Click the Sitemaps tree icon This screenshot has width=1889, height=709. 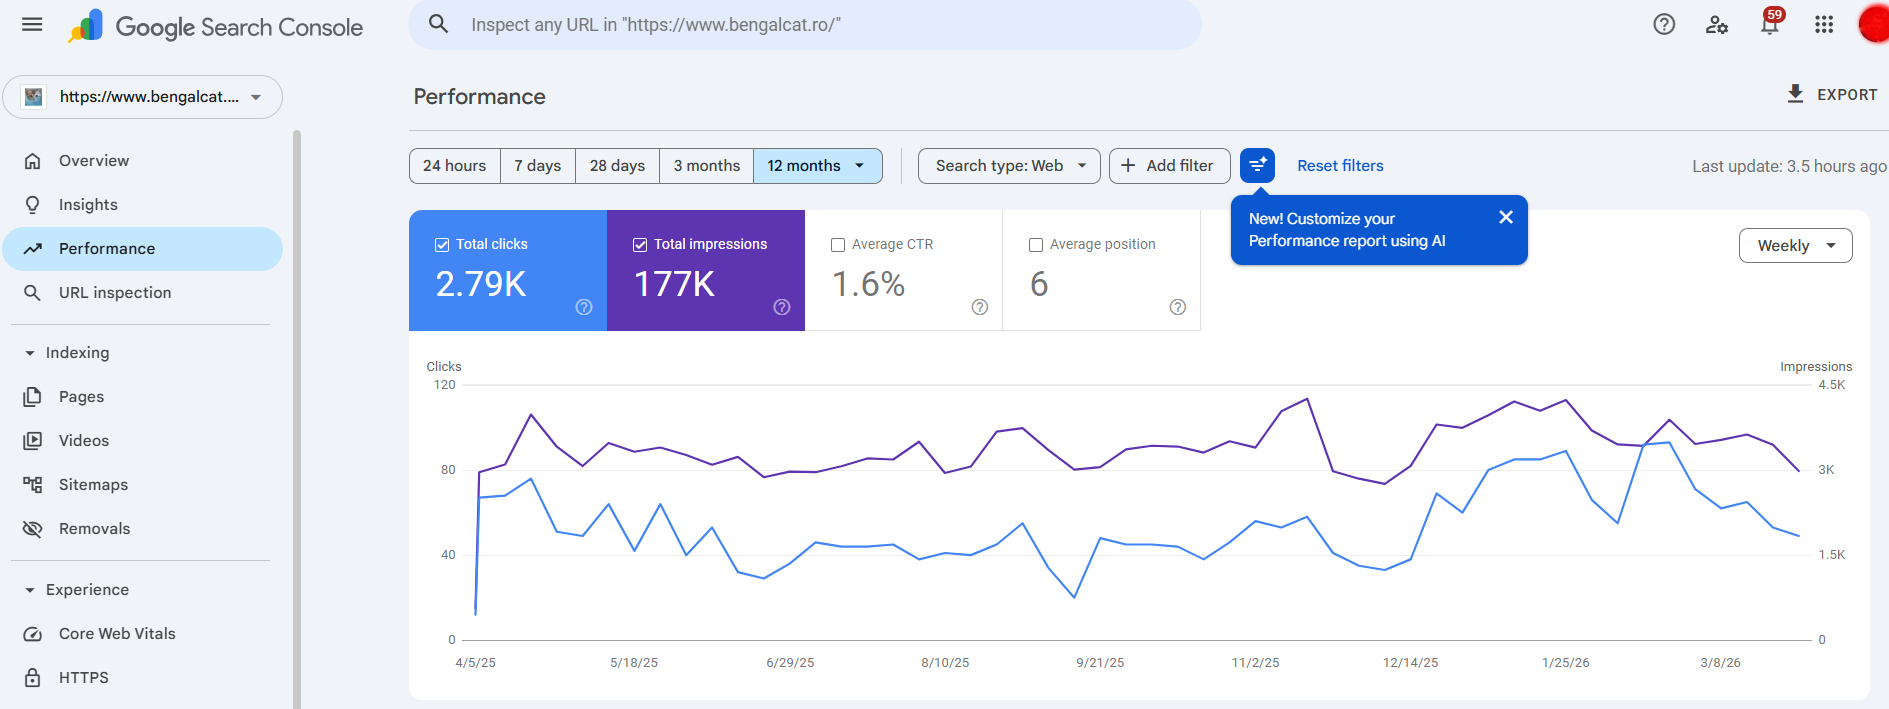click(x=33, y=485)
